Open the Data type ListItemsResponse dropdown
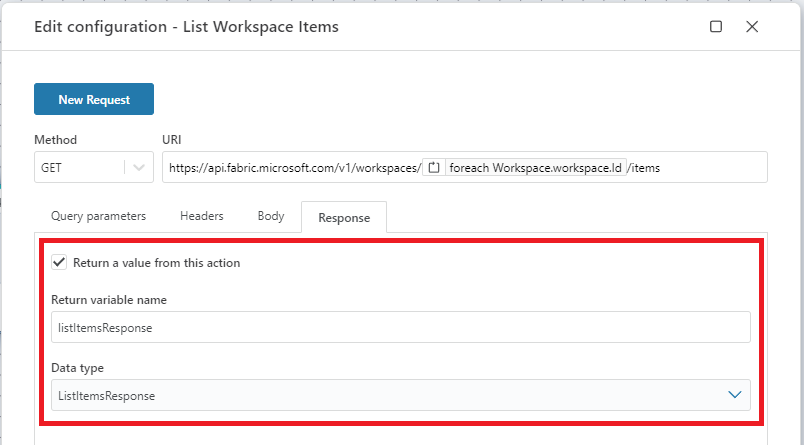The image size is (804, 445). pos(400,395)
